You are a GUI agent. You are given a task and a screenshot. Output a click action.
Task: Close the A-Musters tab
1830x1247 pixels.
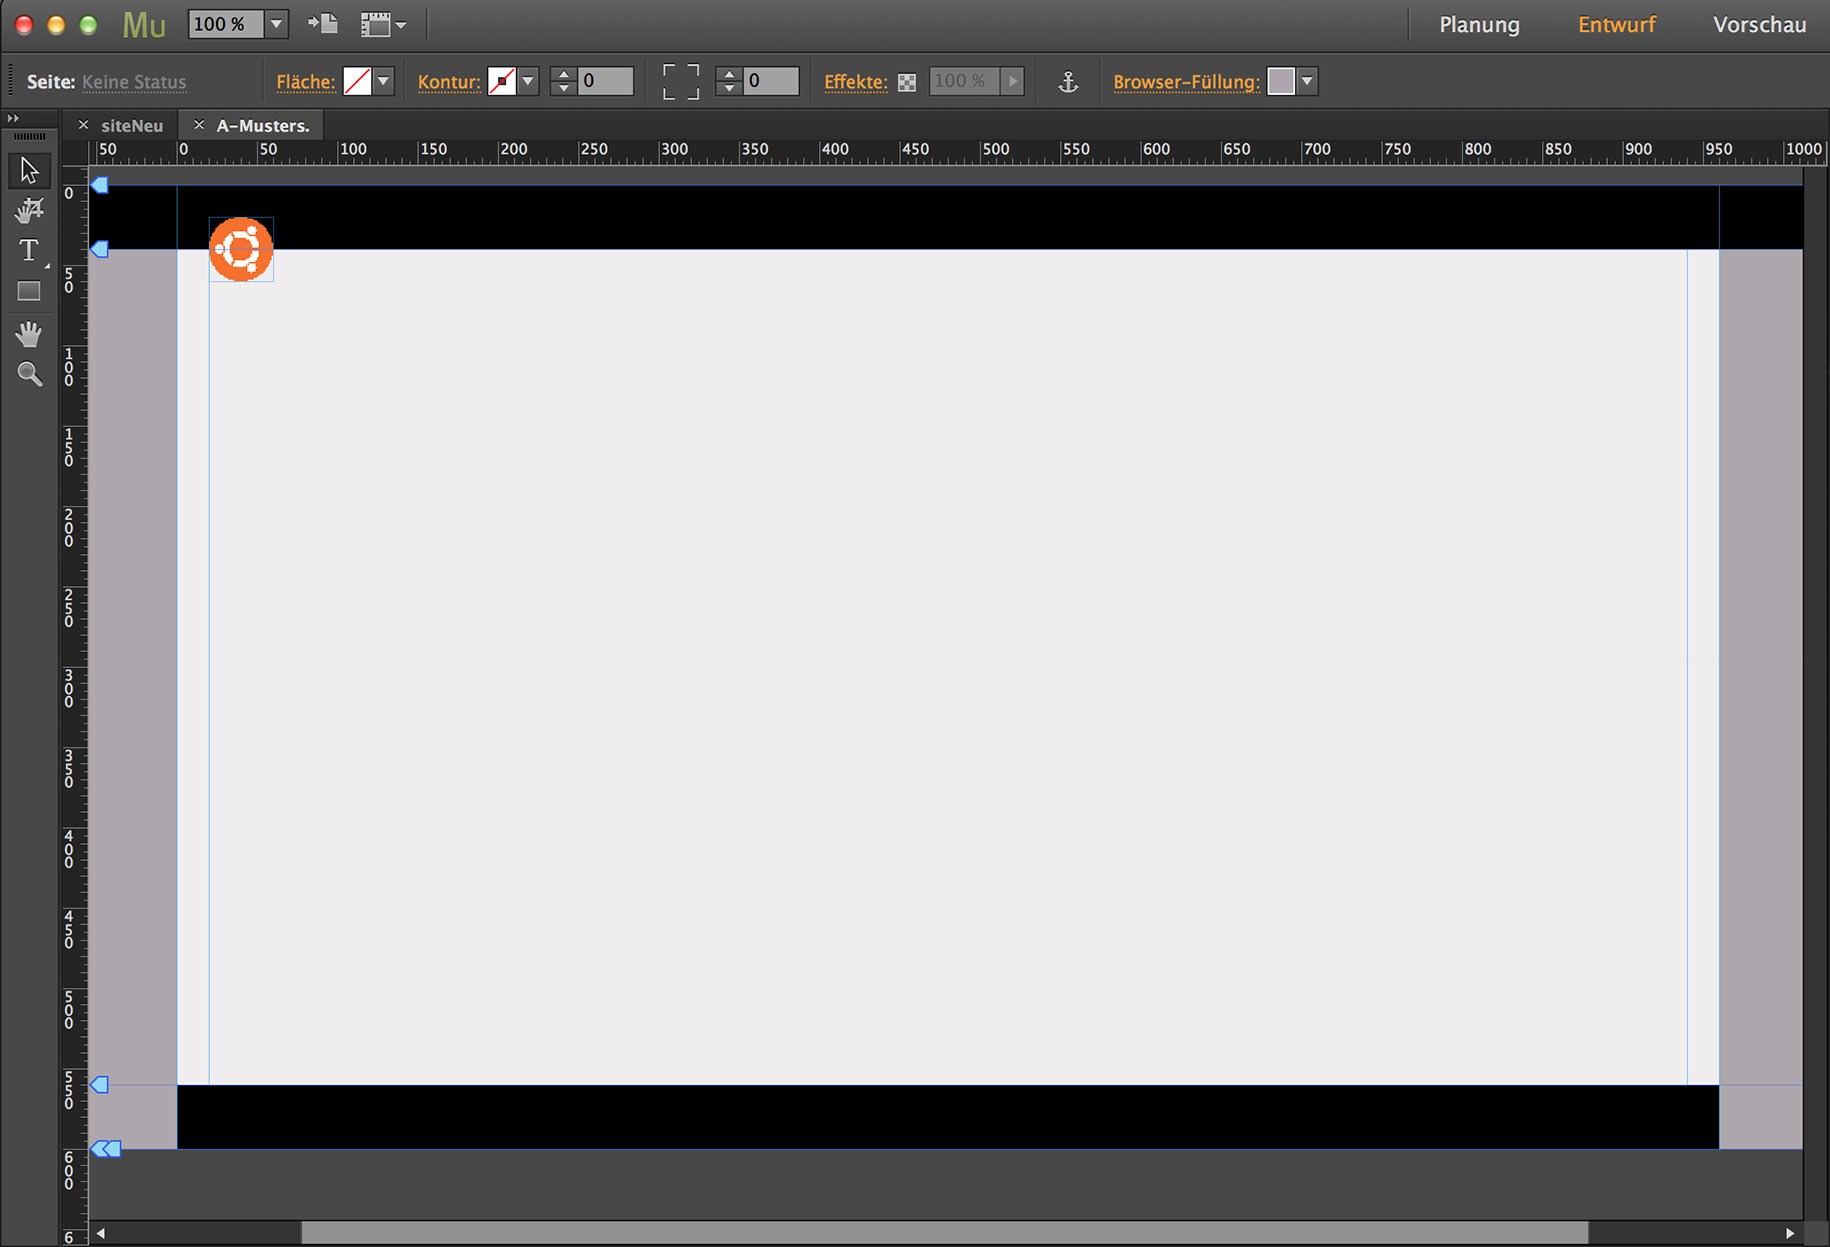(199, 125)
